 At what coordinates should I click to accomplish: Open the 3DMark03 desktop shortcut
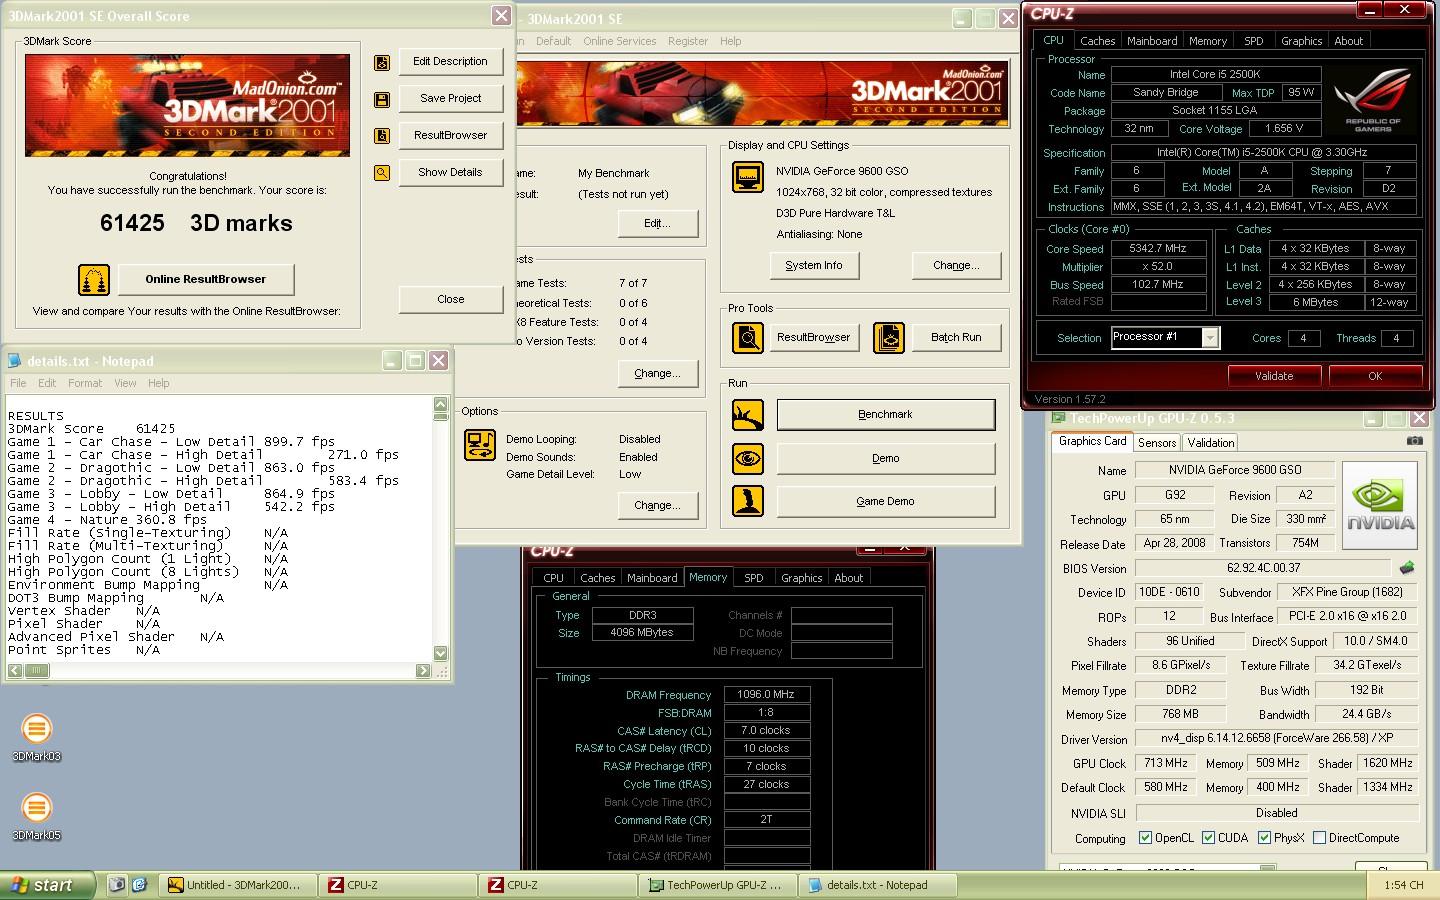pos(36,737)
